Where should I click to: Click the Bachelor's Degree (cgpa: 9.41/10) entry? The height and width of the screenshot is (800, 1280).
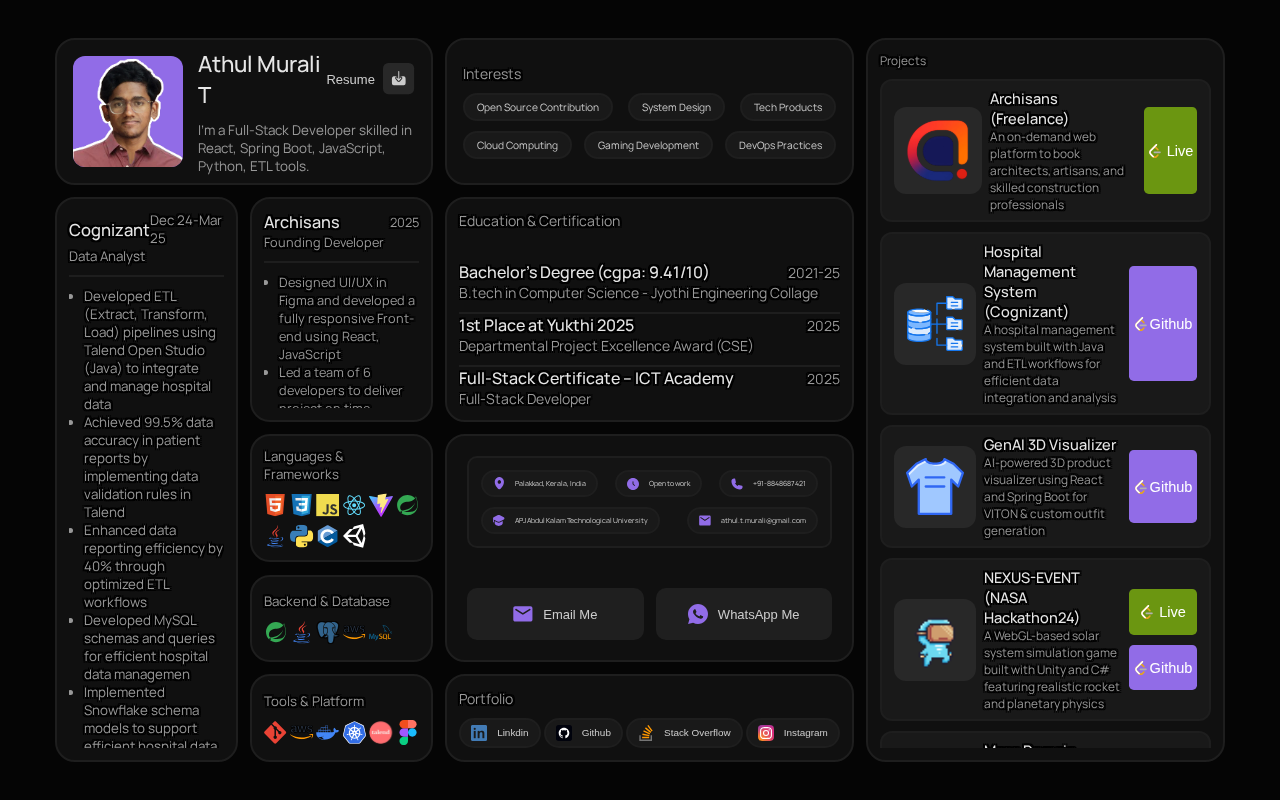(649, 282)
